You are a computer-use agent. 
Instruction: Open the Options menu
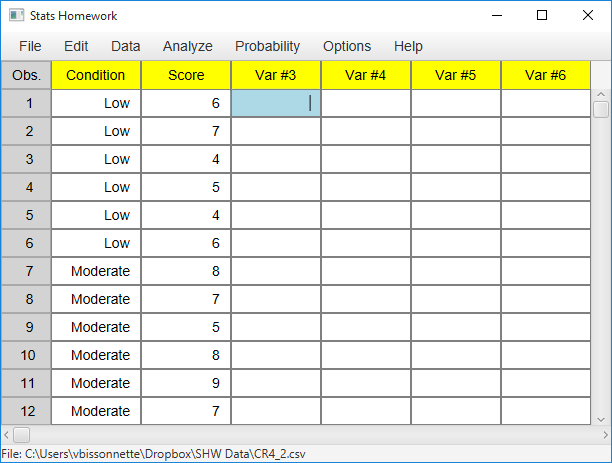347,46
